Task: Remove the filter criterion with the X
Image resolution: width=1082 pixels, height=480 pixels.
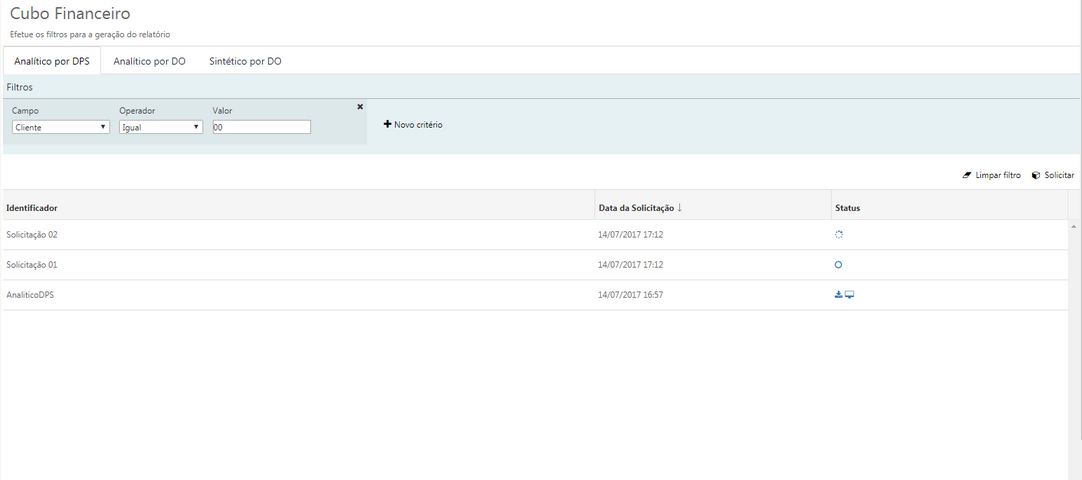Action: pos(360,107)
